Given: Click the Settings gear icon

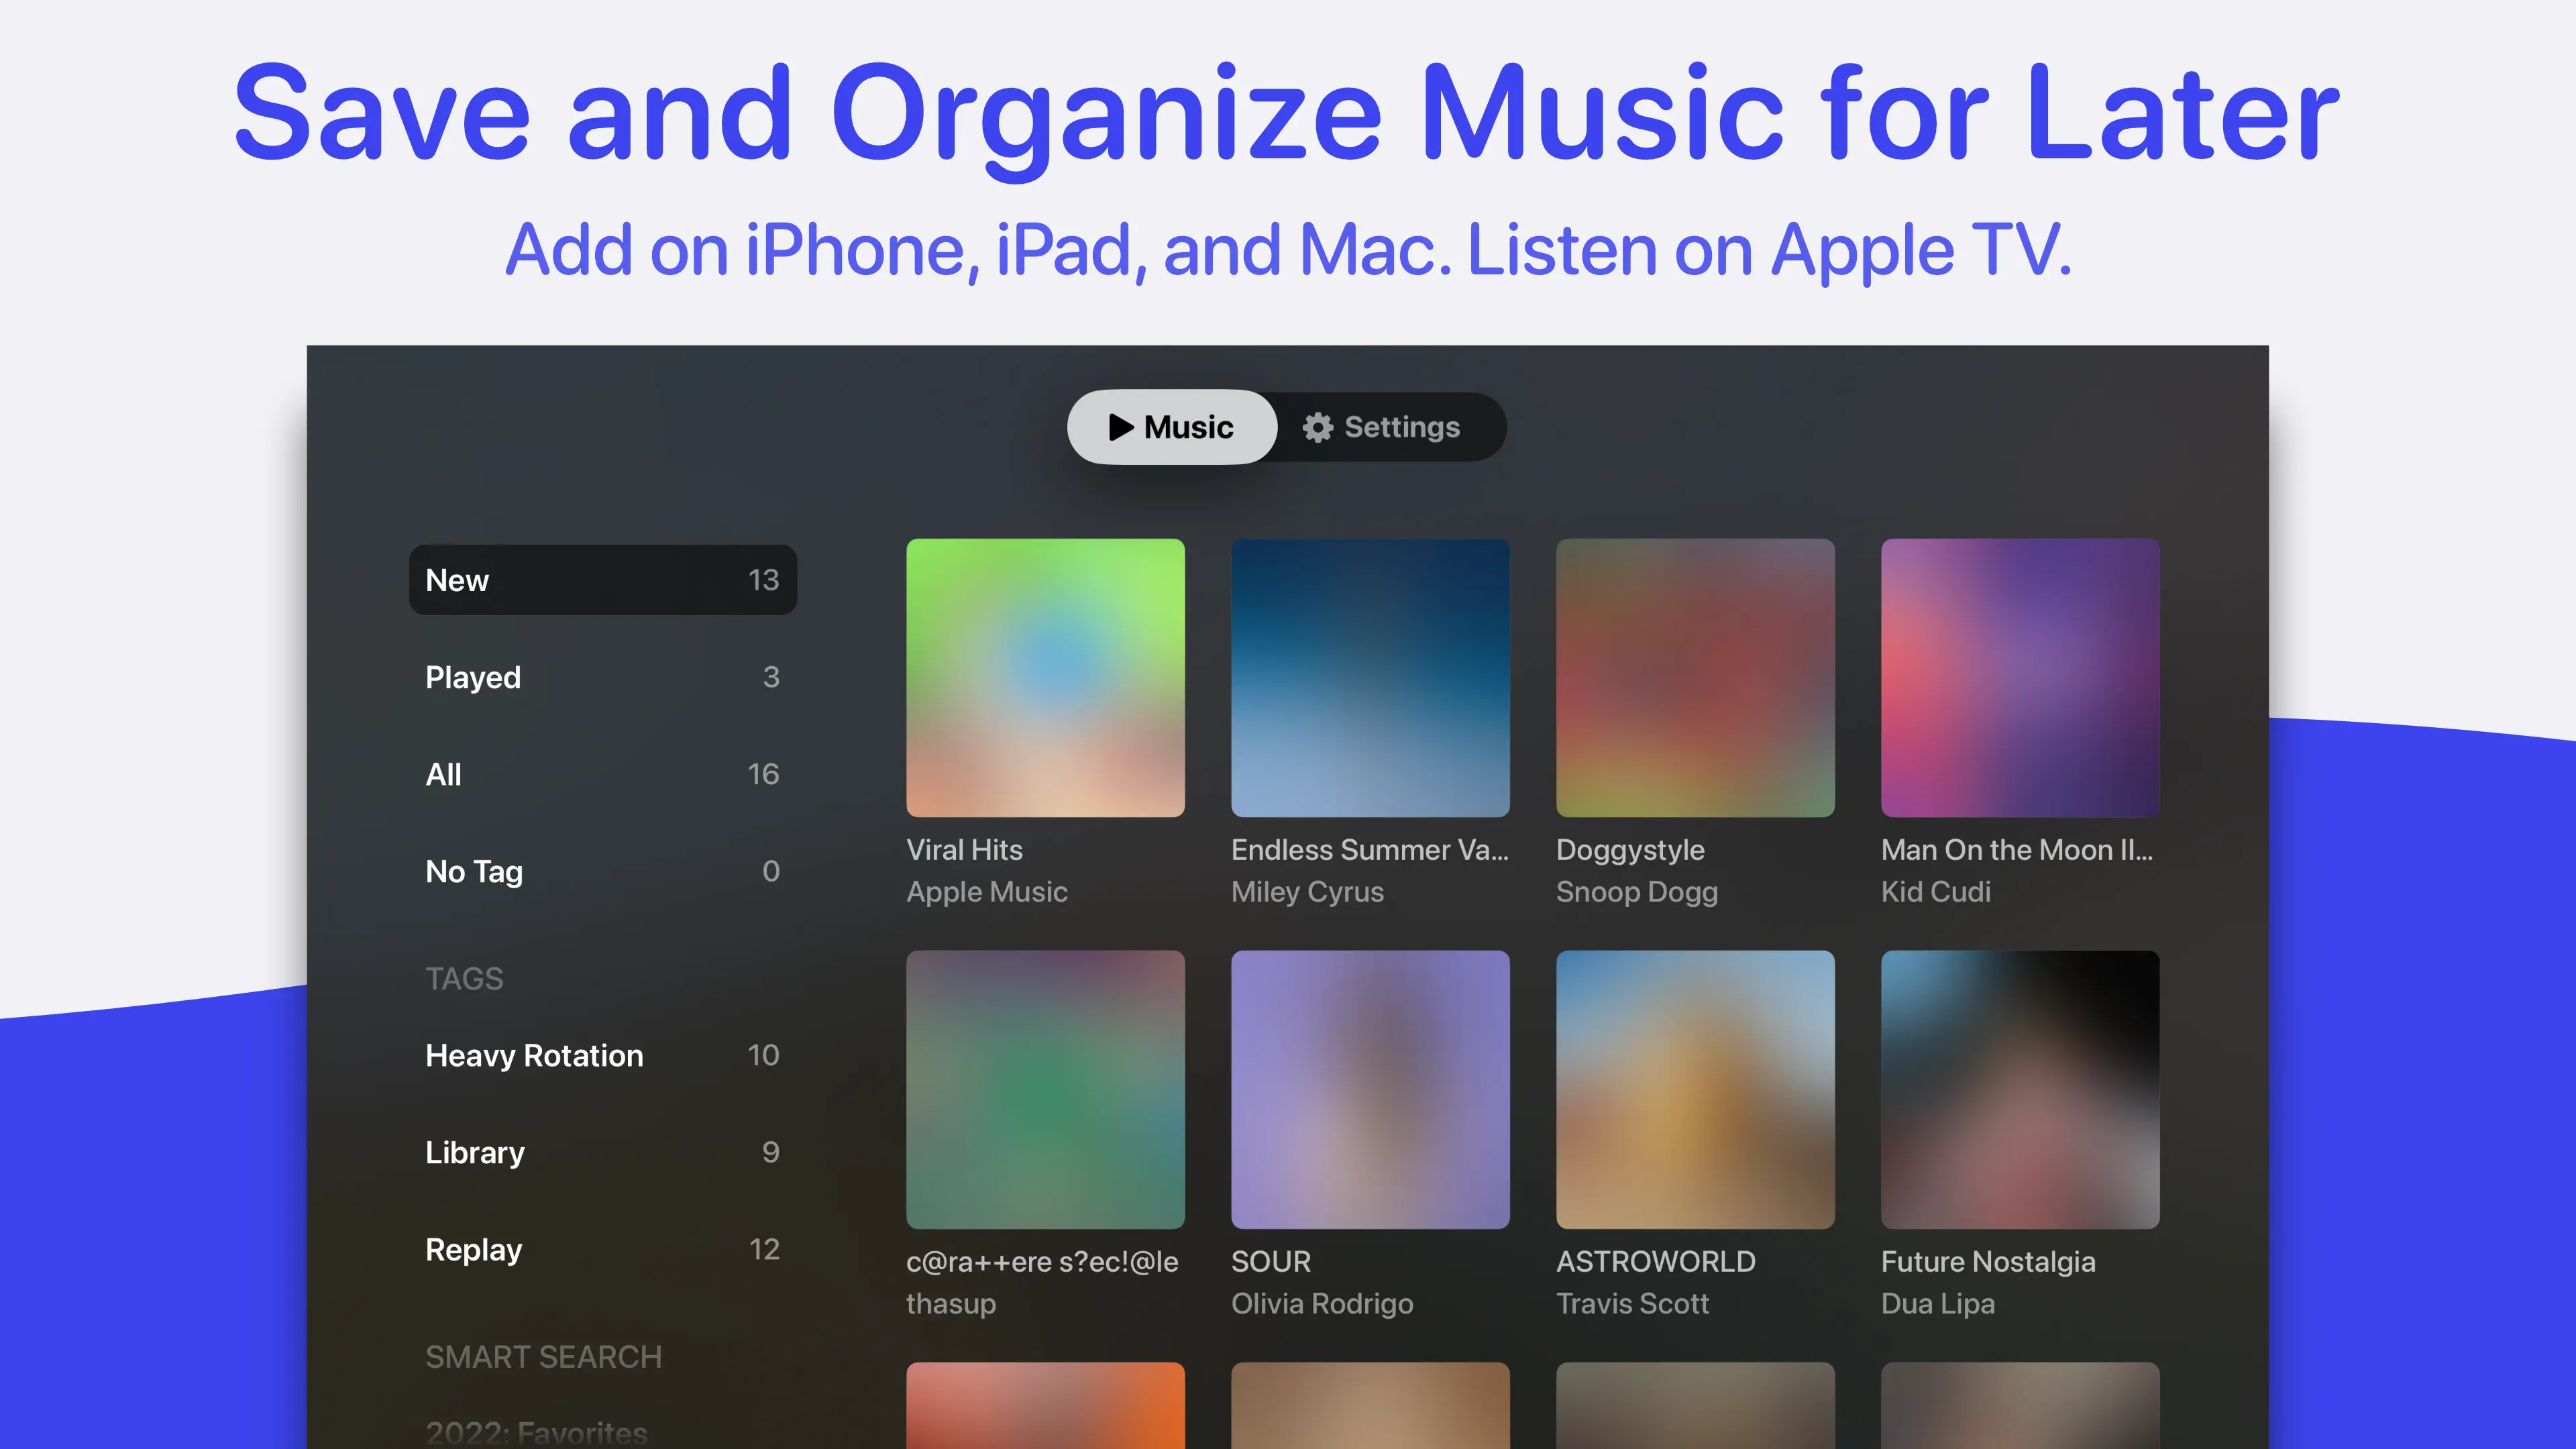Looking at the screenshot, I should coord(1317,427).
